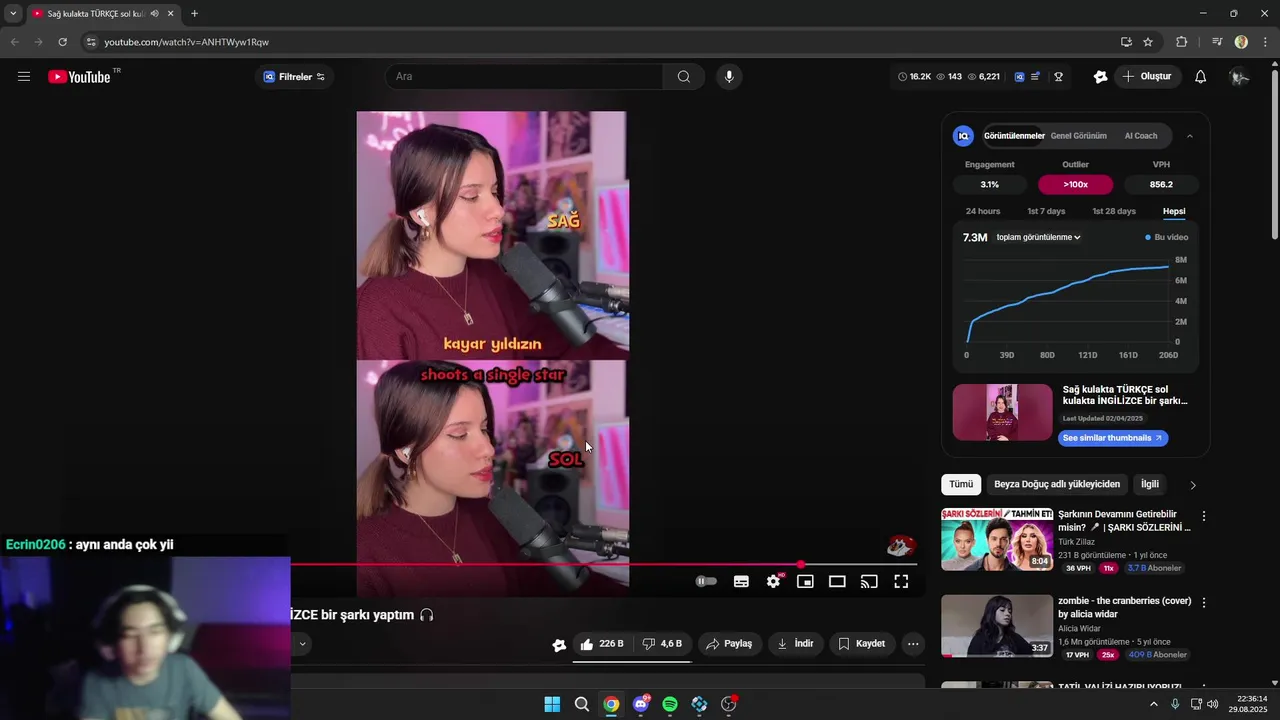Cast video to a TV
This screenshot has width=1280, height=720.
869,582
